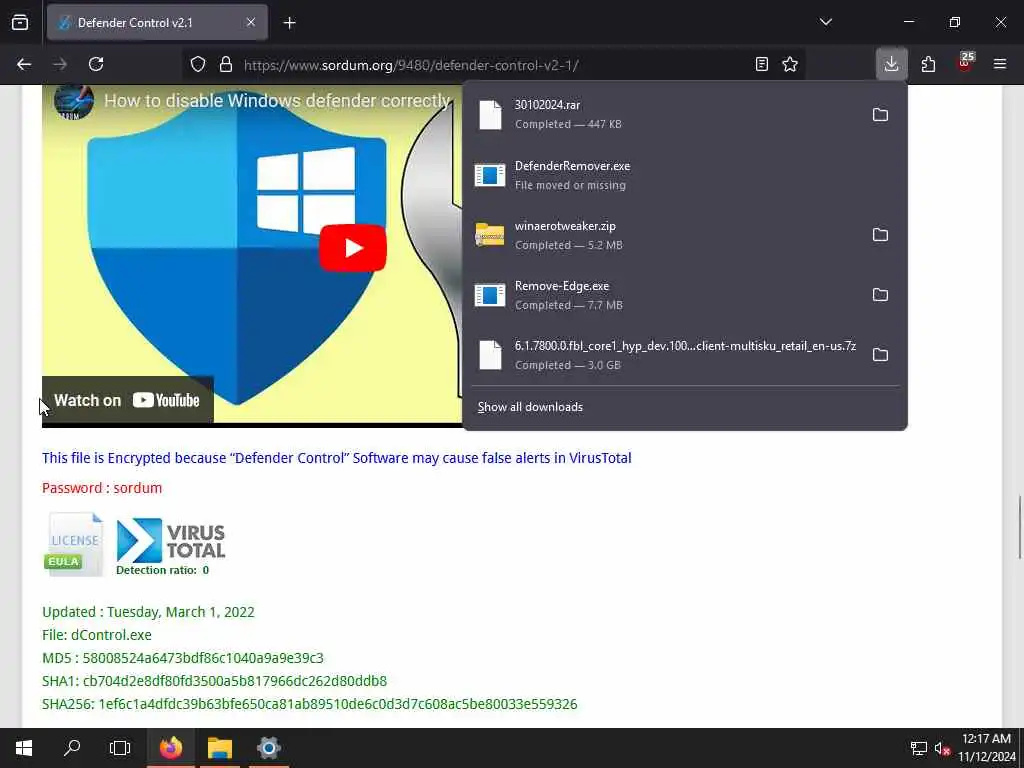The image size is (1024, 768).
Task: Open the Windows Start menu
Action: pyautogui.click(x=24, y=748)
